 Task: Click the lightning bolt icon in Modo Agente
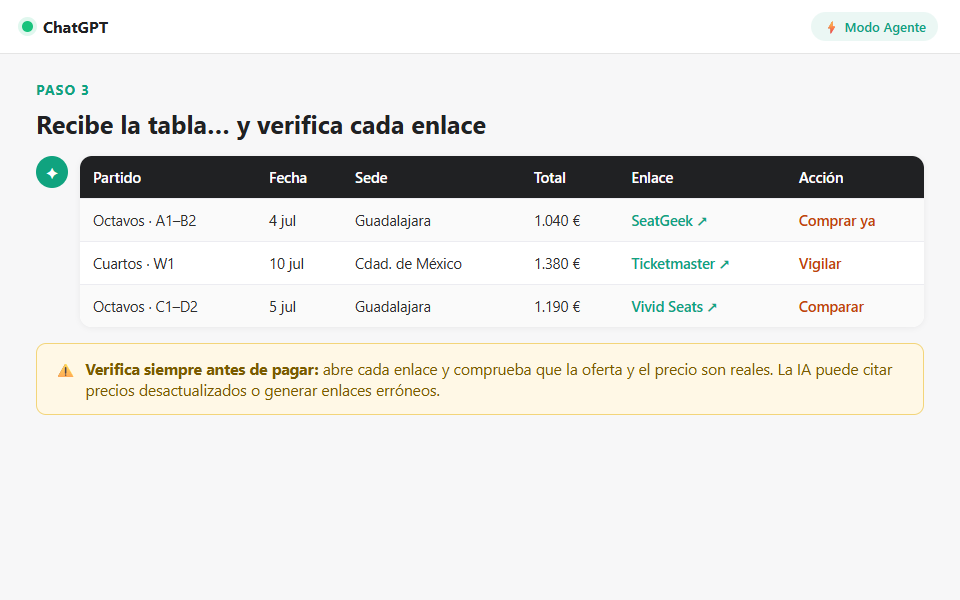[831, 28]
